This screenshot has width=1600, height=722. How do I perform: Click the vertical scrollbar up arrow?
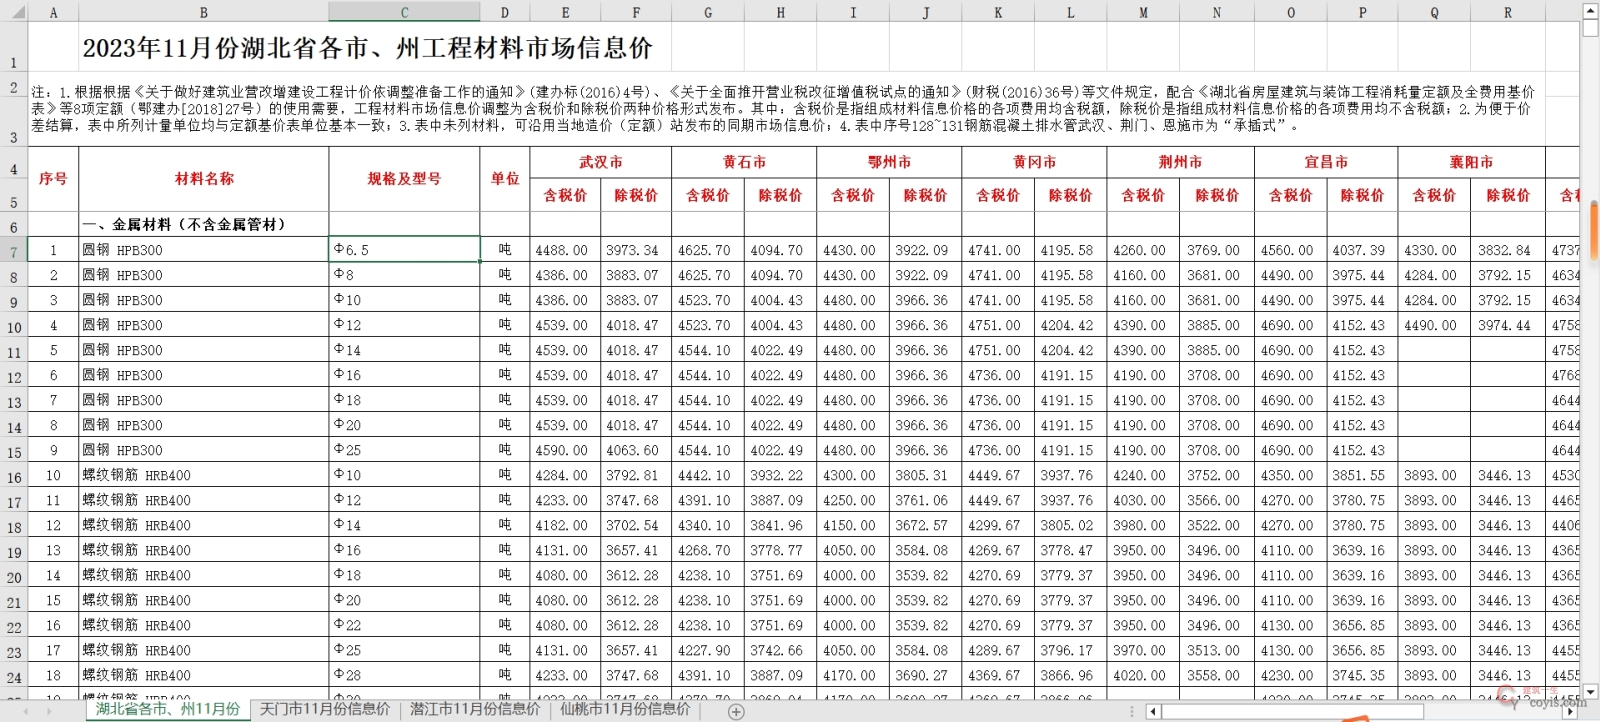[1590, 9]
